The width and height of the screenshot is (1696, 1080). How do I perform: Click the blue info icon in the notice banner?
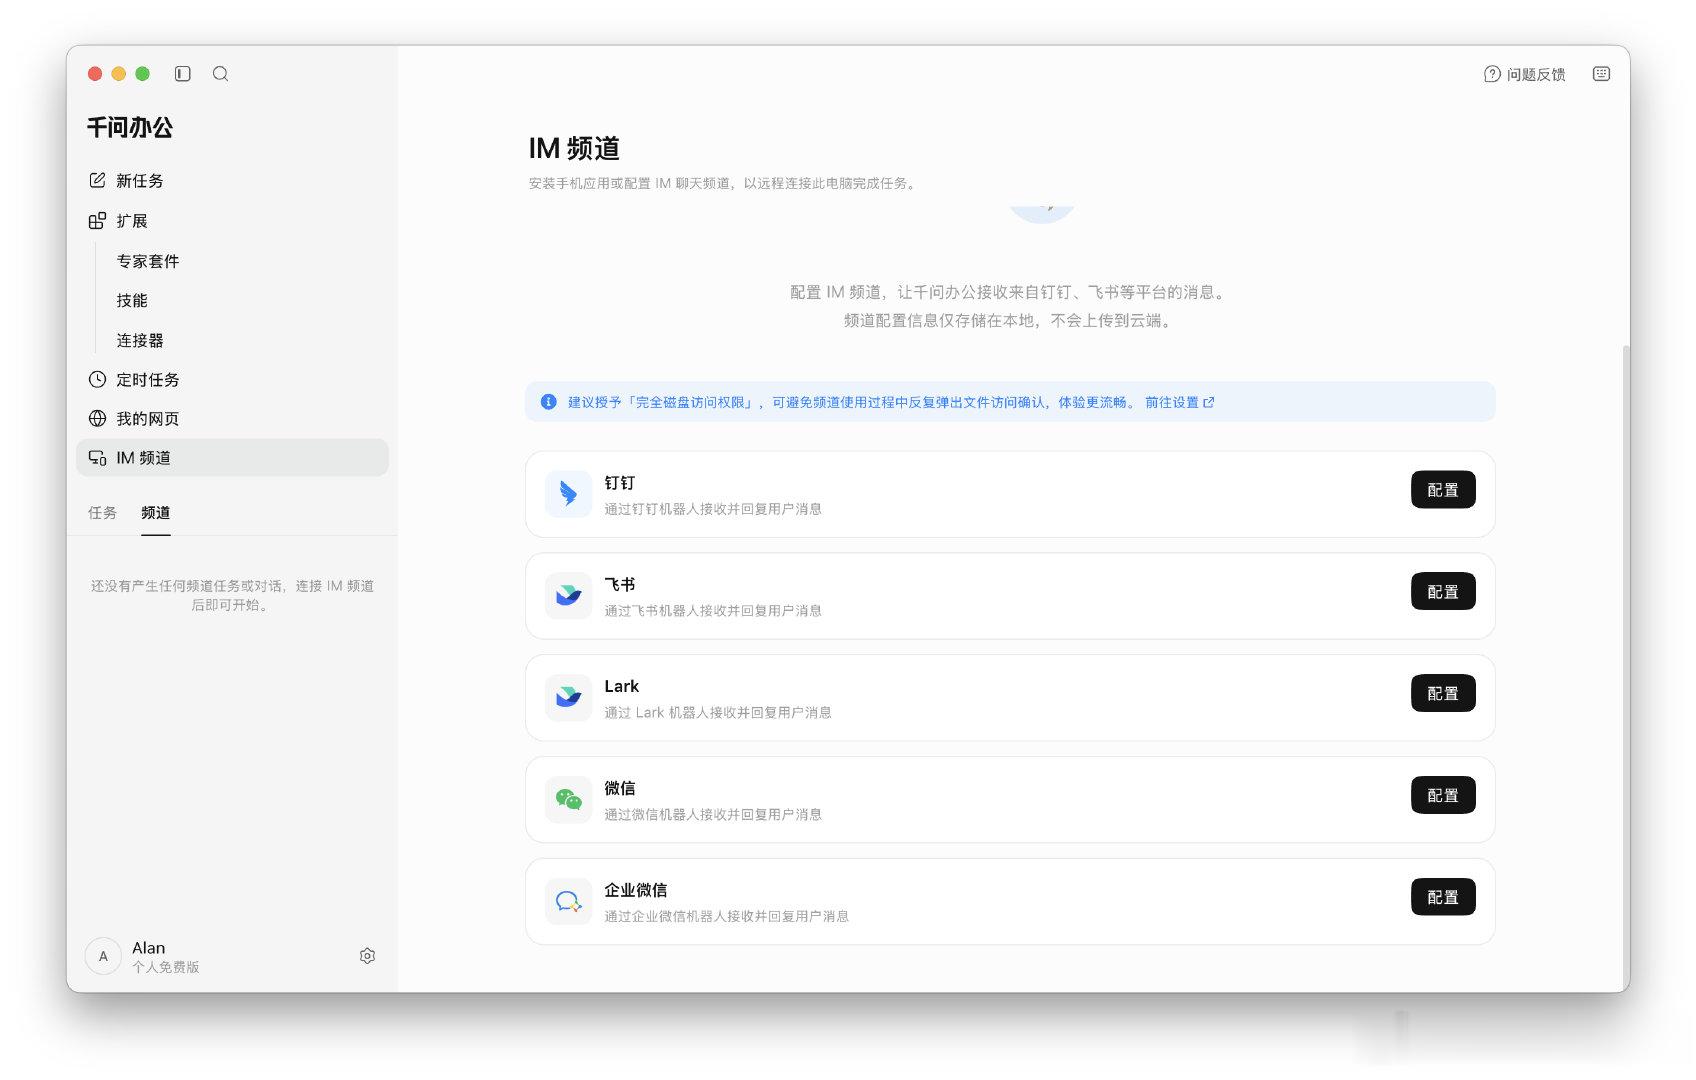(x=548, y=402)
